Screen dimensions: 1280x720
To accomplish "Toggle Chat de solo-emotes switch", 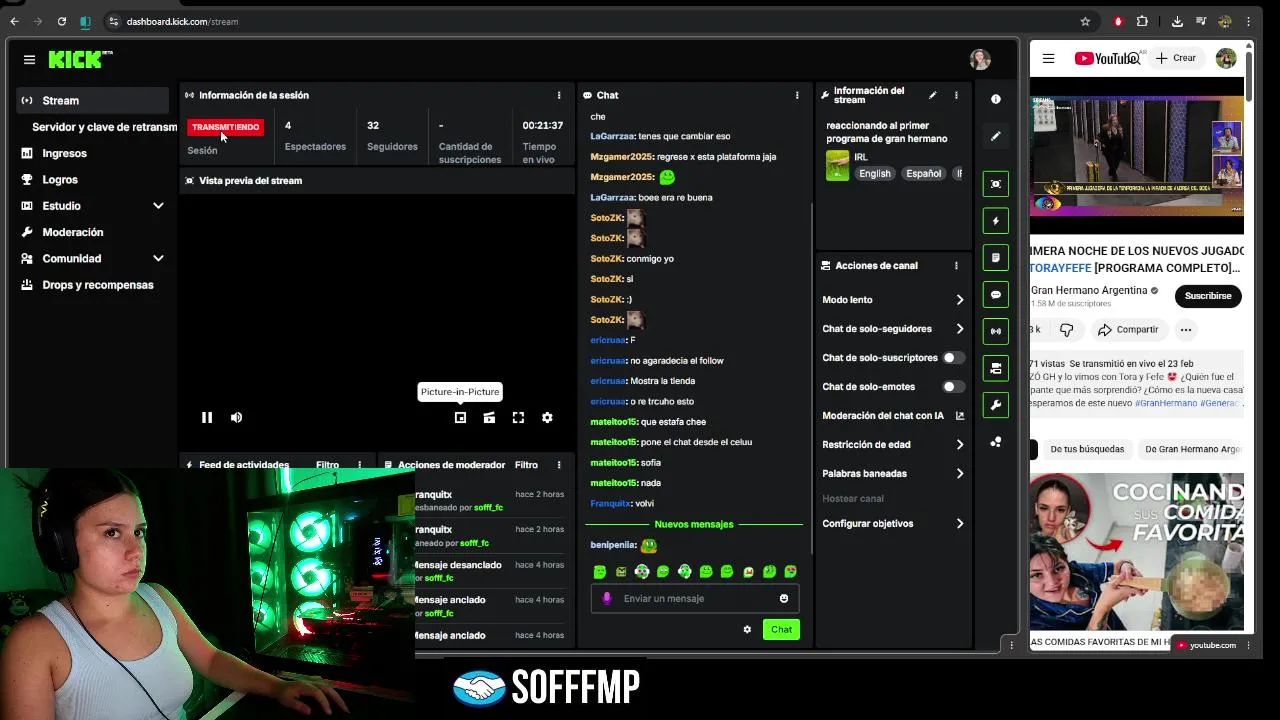I will pos(954,387).
